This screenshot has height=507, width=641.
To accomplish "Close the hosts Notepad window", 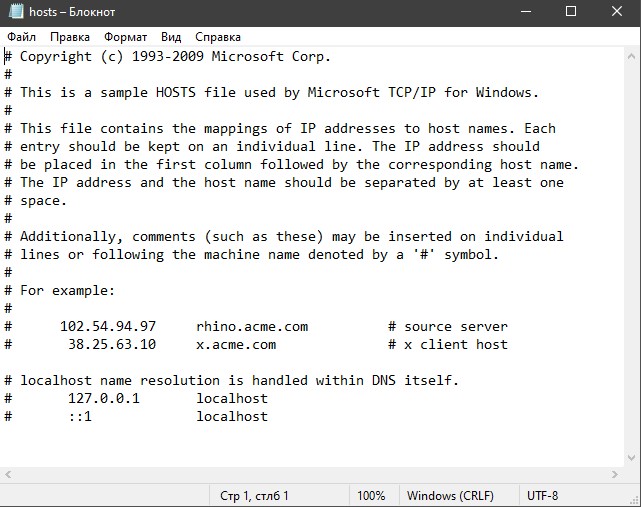I will point(616,11).
